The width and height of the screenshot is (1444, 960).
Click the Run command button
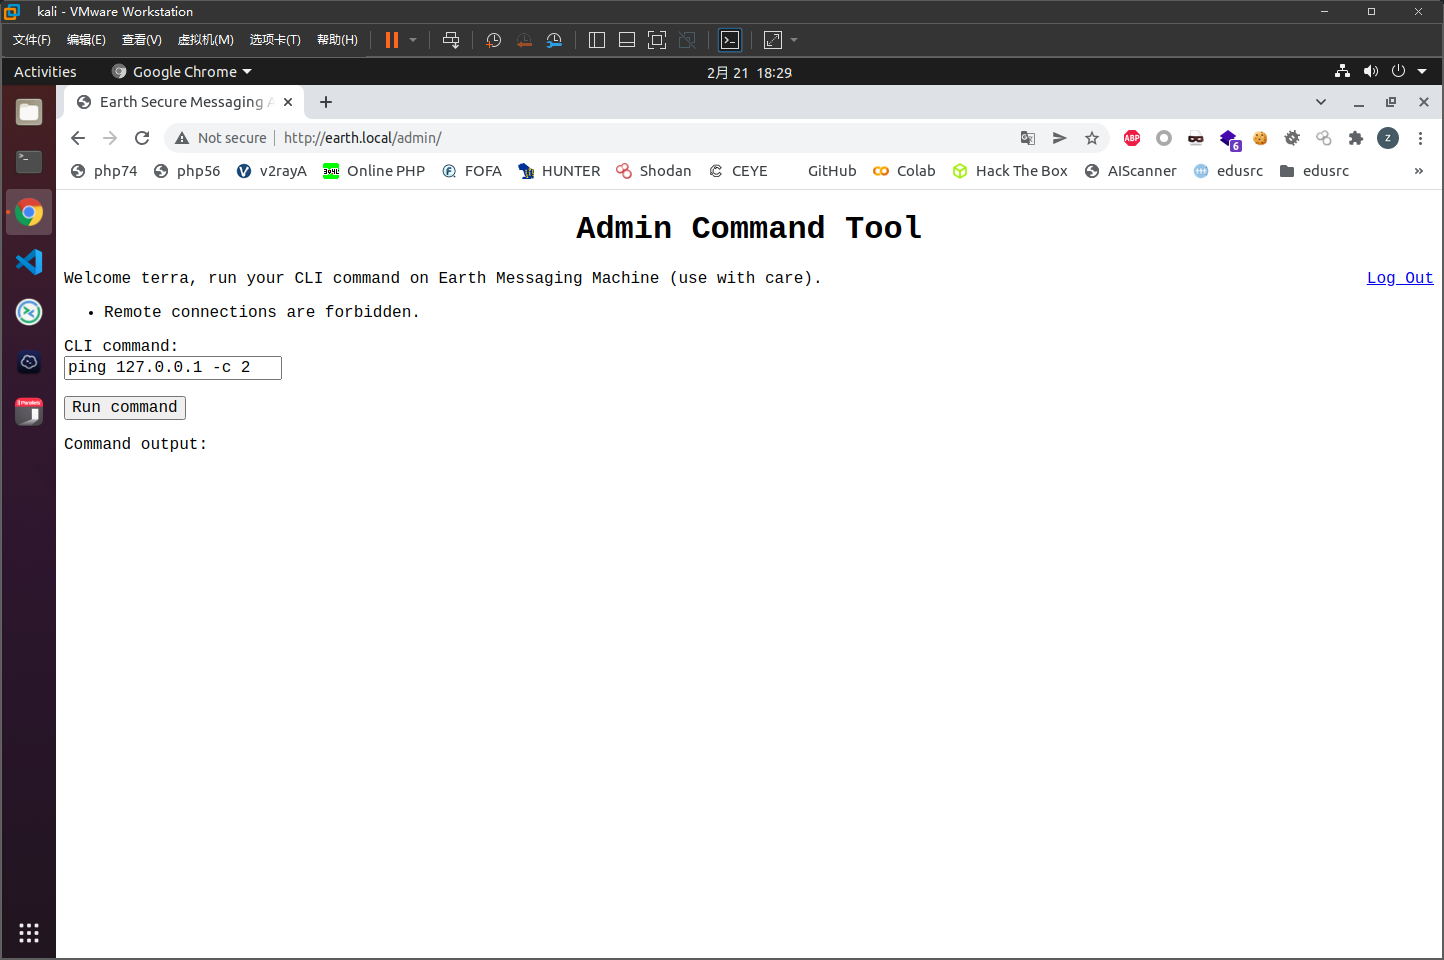click(125, 408)
